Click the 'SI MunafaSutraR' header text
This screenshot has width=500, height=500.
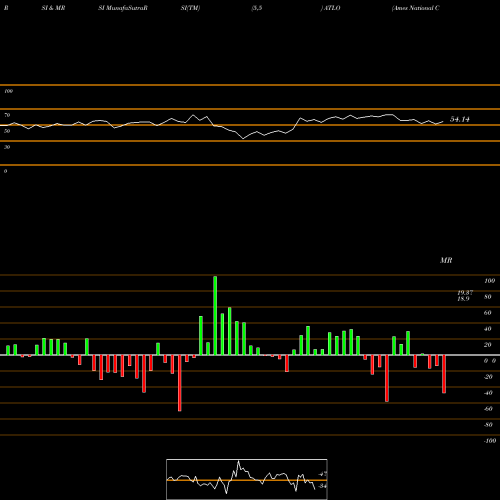click(x=123, y=8)
